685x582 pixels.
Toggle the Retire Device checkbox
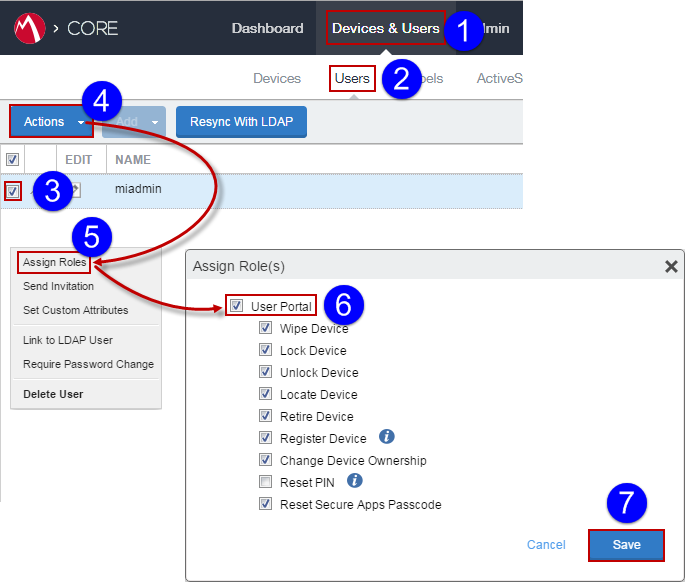(265, 416)
